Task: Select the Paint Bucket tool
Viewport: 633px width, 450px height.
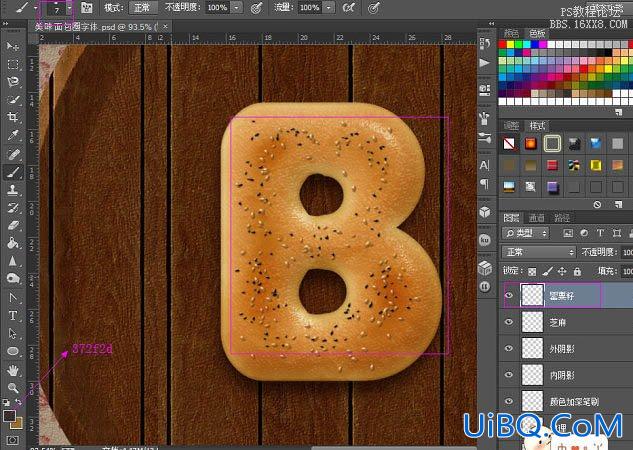Action: pos(13,243)
